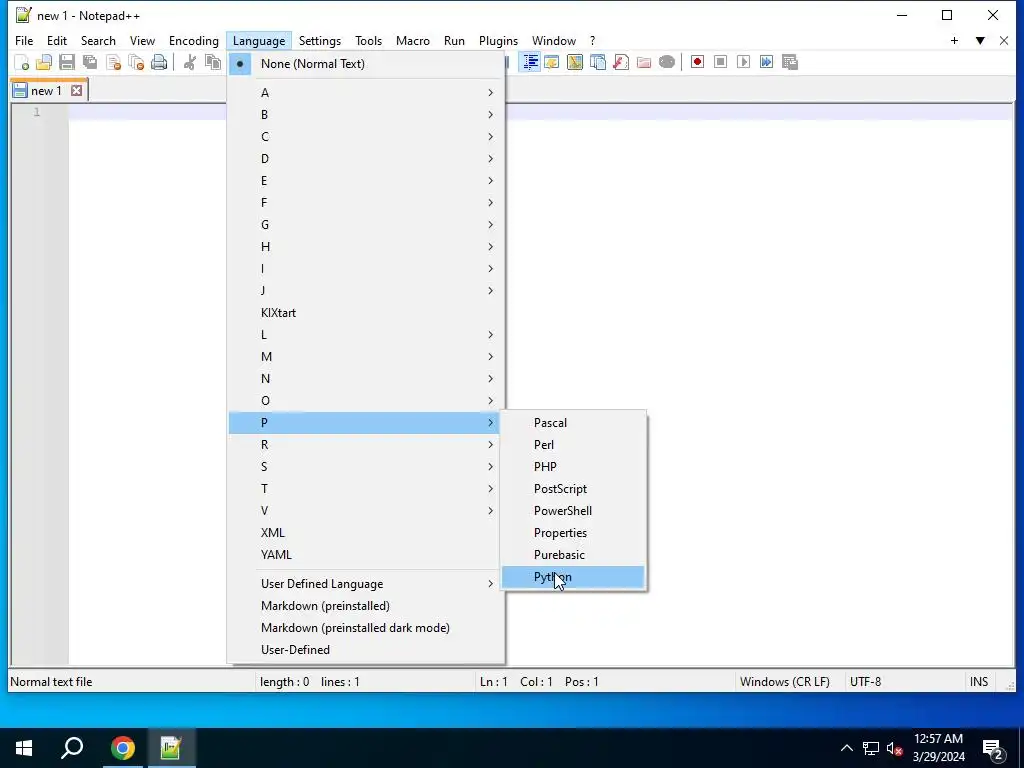Viewport: 1024px width, 768px height.
Task: Click the Notepad++ taskbar icon
Action: pos(170,748)
